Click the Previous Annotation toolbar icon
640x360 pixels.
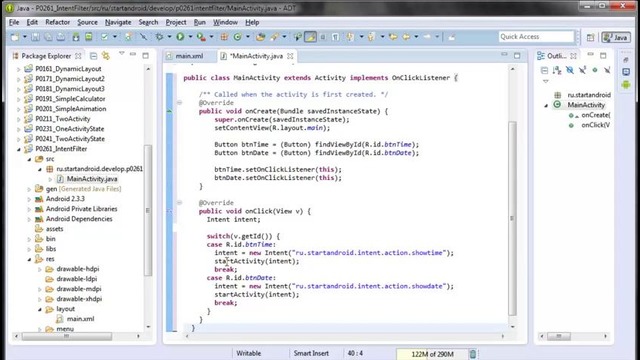371,37
